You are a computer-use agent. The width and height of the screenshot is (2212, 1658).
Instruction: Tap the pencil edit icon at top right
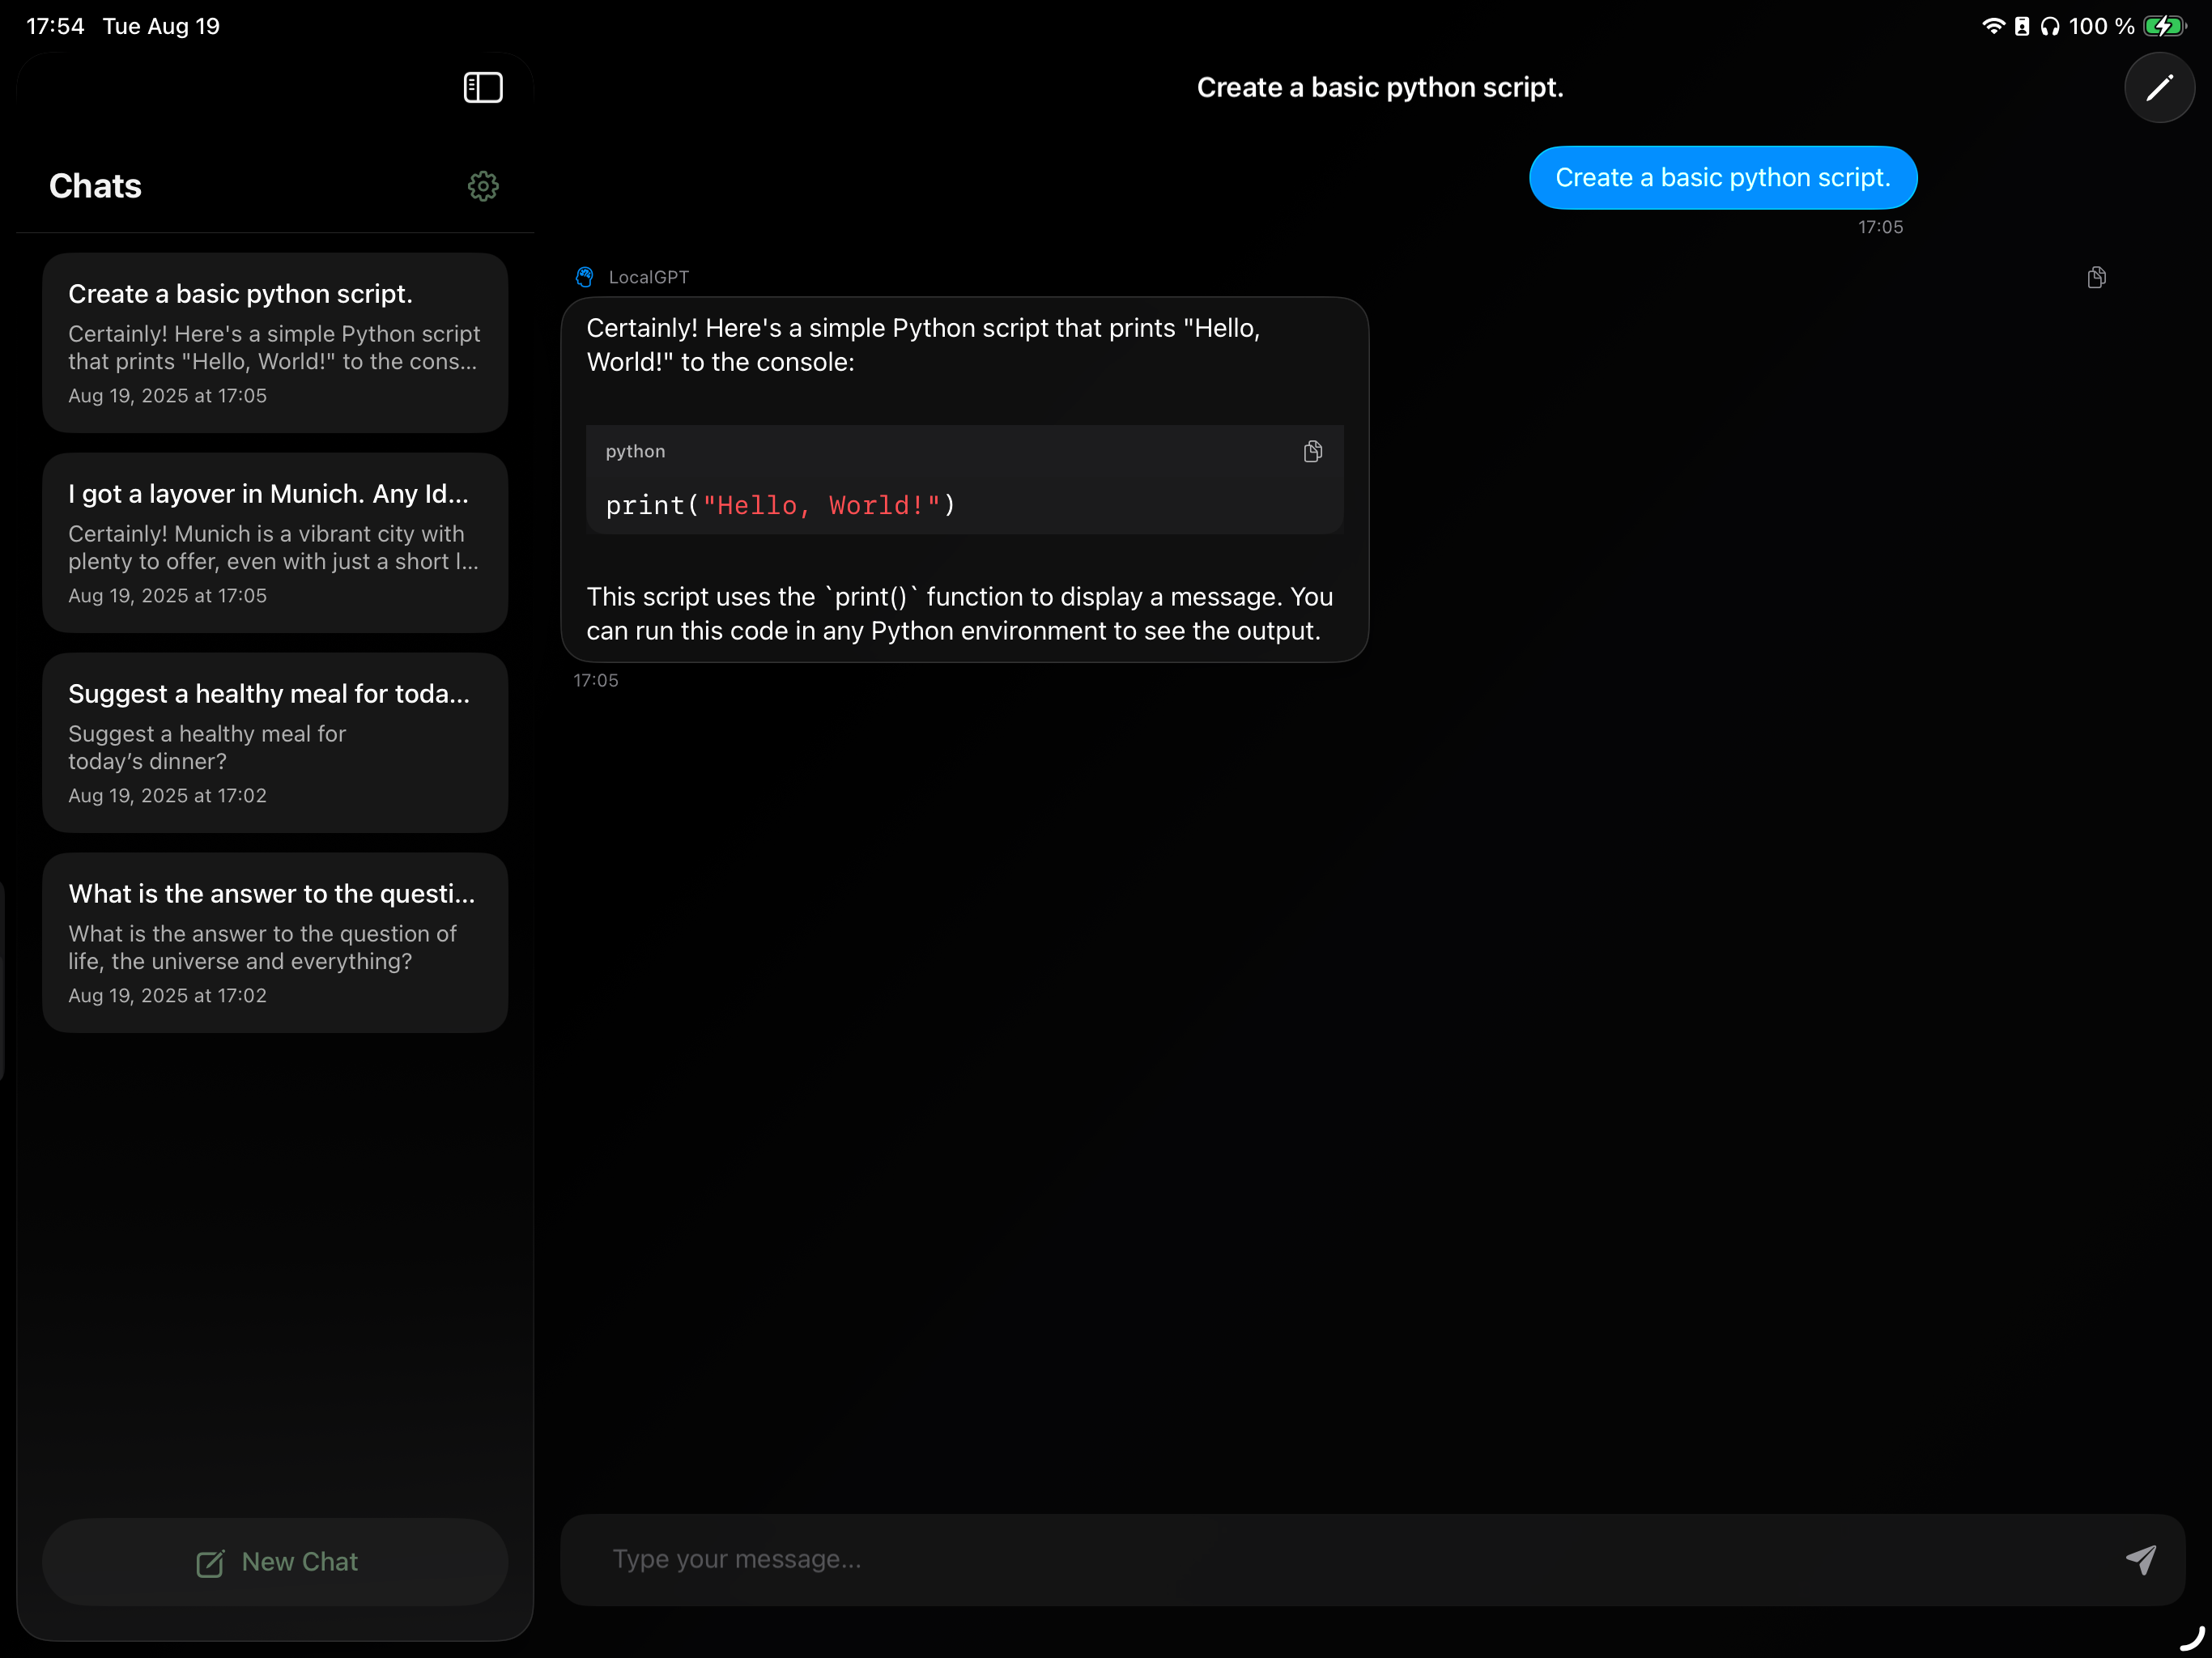coord(2159,88)
